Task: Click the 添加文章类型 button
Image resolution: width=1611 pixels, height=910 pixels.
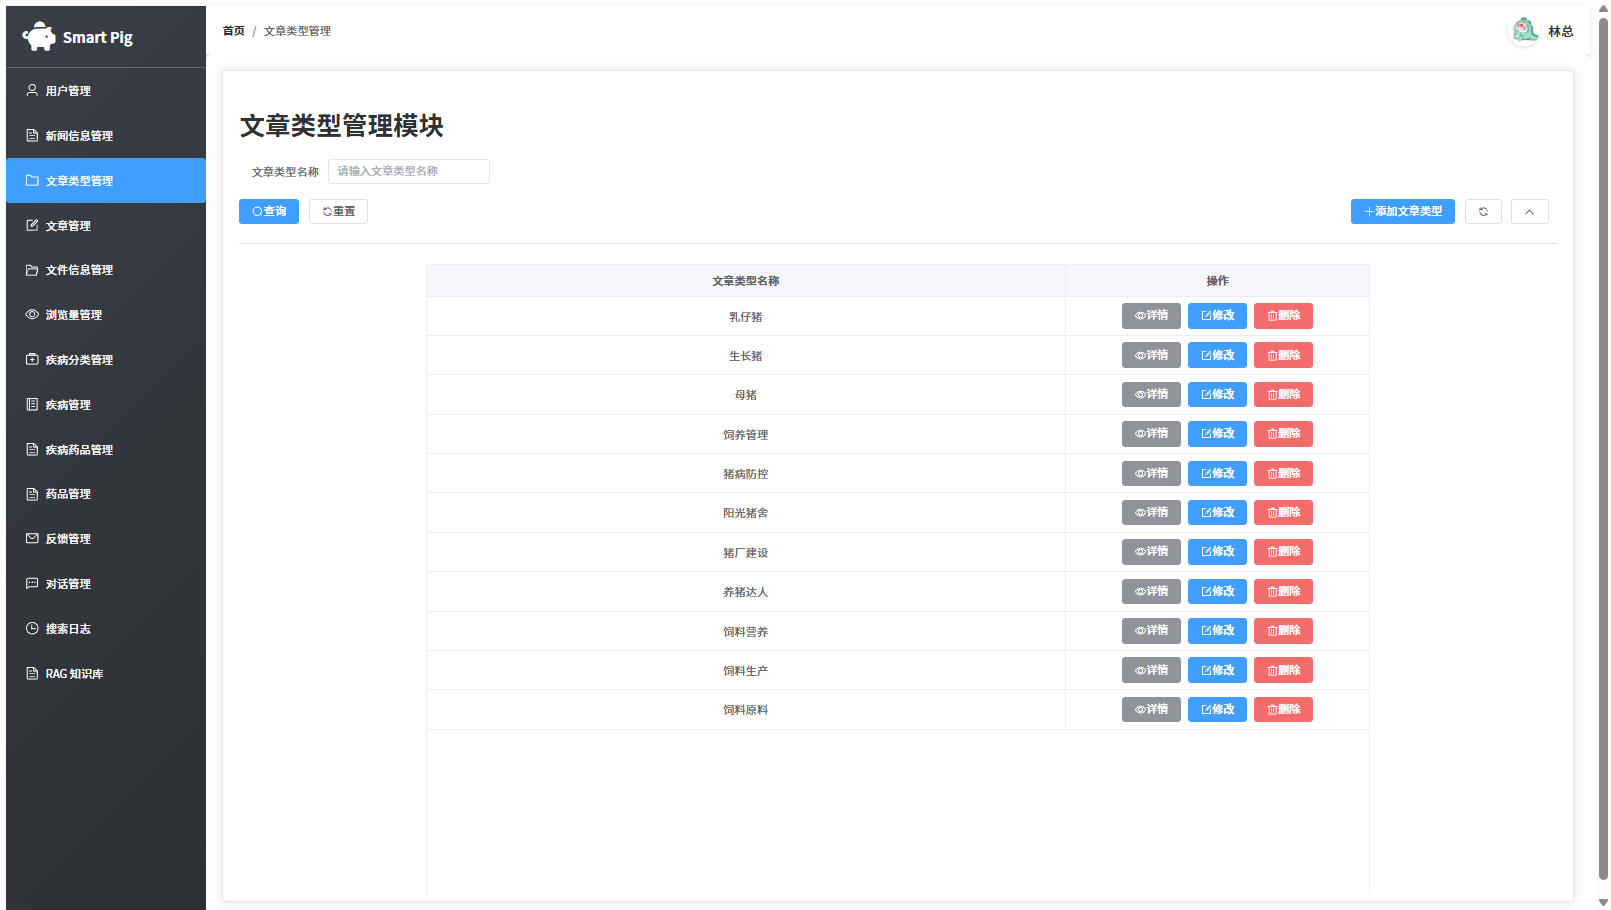Action: point(1402,211)
